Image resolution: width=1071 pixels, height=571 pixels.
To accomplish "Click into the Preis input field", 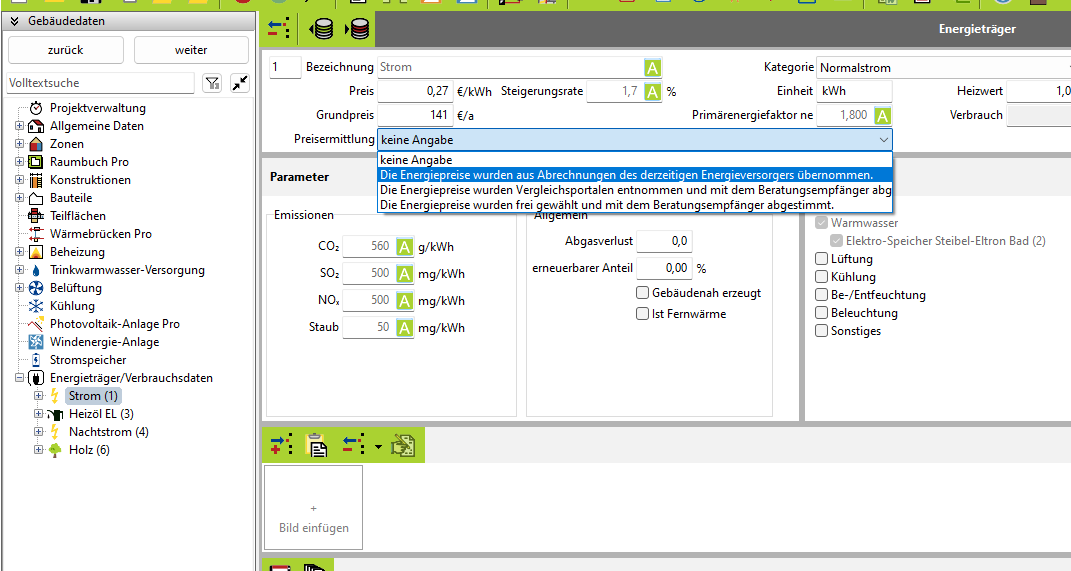I will point(415,91).
